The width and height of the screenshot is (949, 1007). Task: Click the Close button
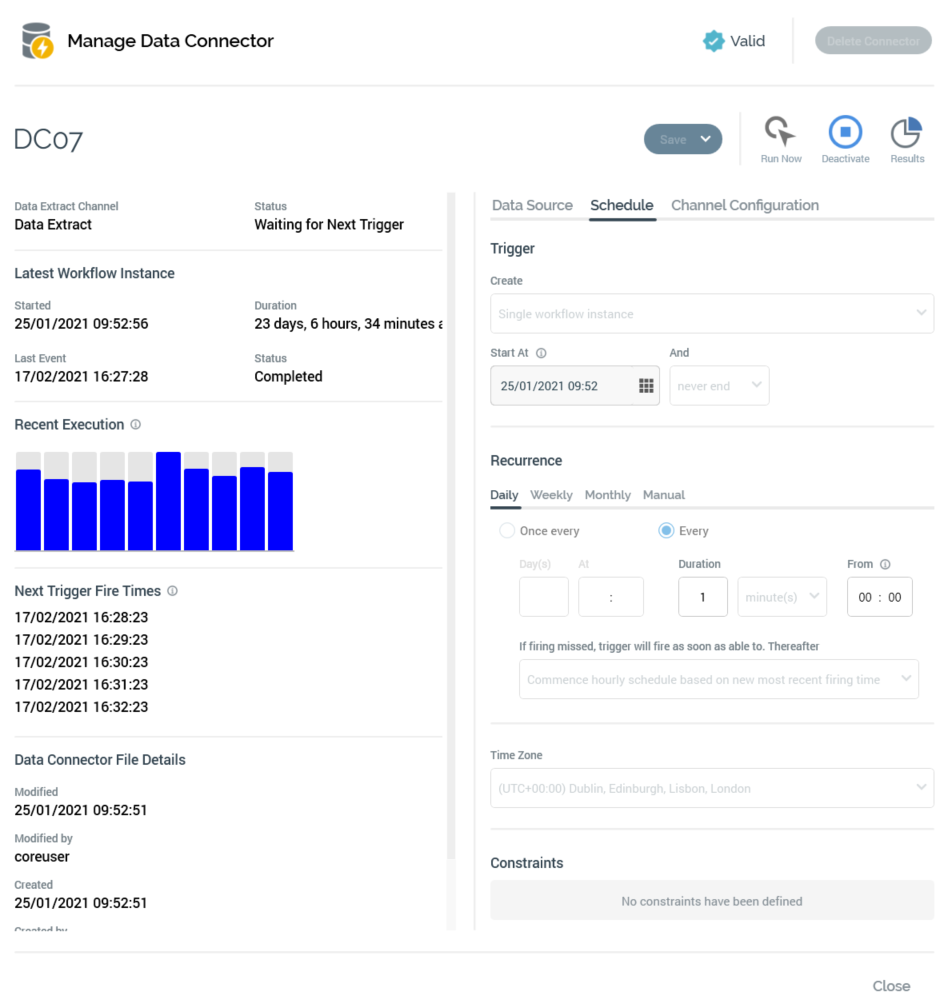(891, 986)
